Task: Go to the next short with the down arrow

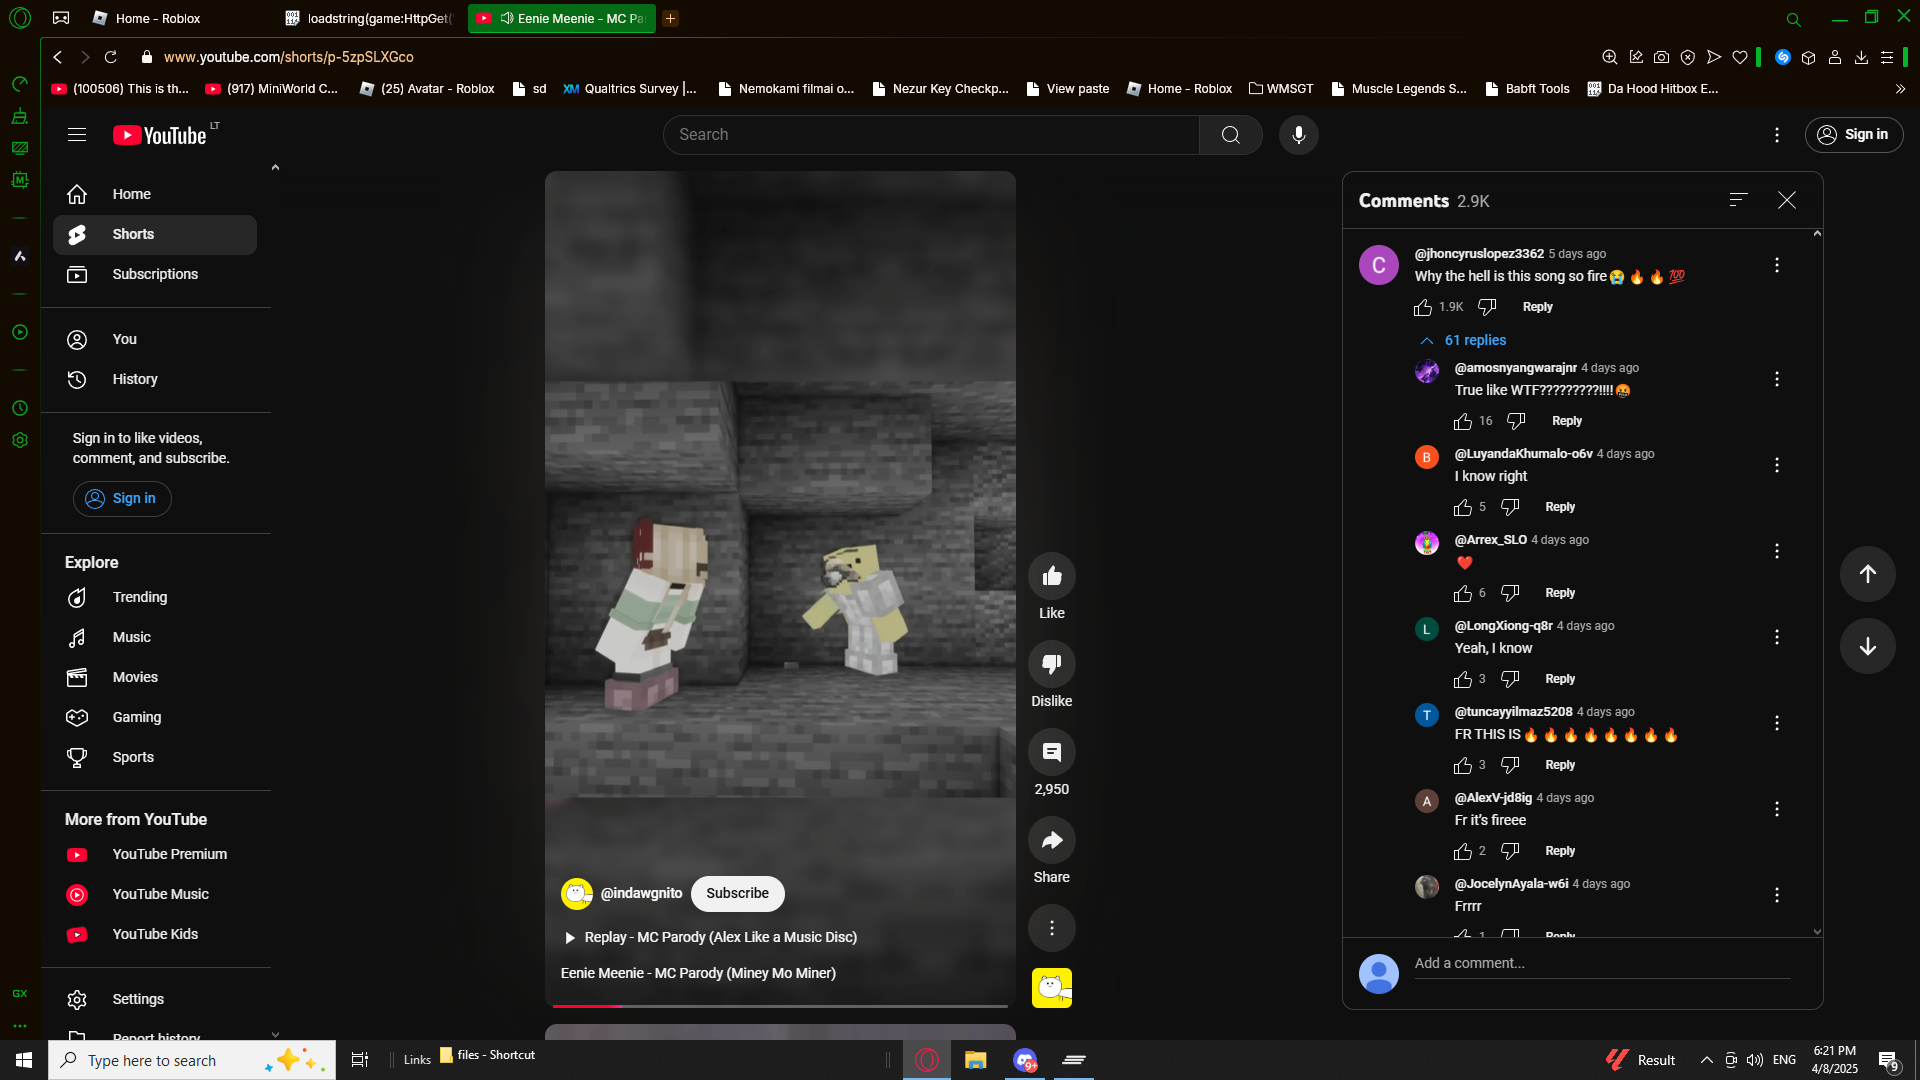Action: [x=1867, y=646]
